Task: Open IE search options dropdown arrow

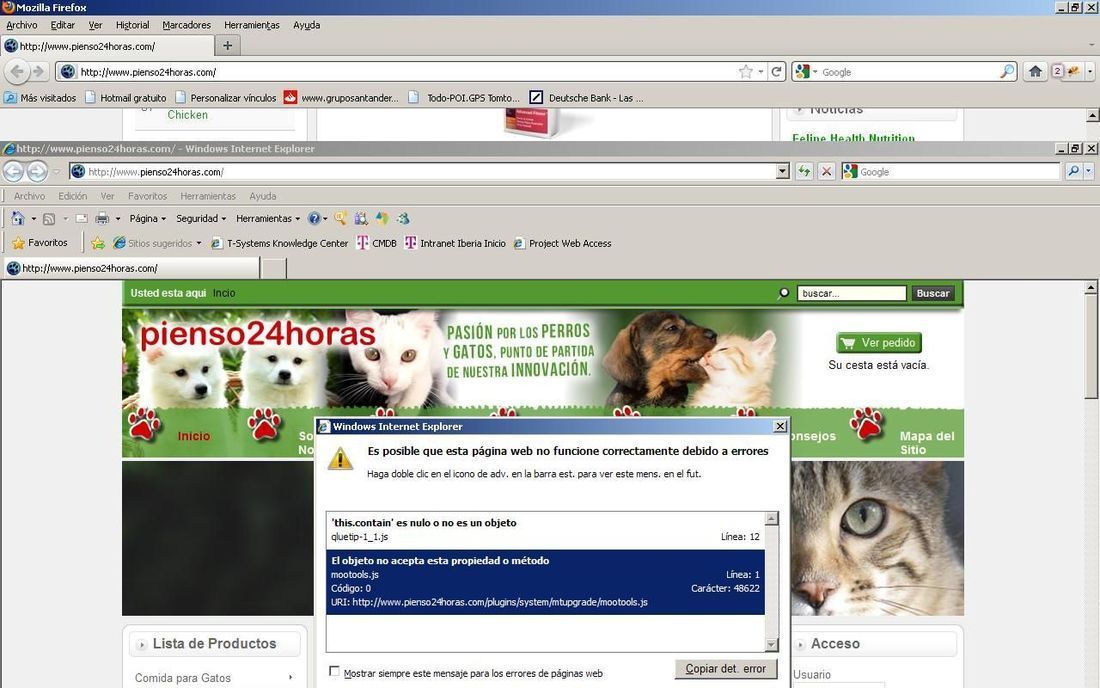Action: click(x=1088, y=172)
